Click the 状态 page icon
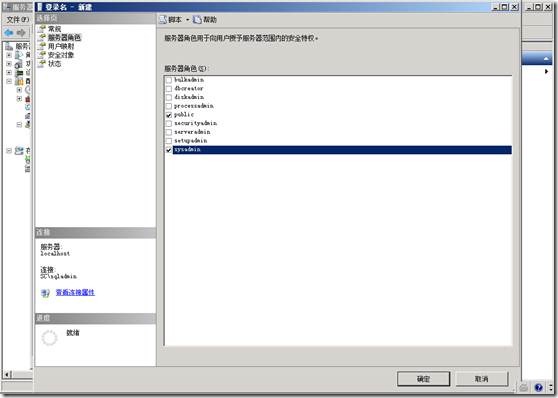Image resolution: width=558 pixels, height=398 pixels. (42, 63)
